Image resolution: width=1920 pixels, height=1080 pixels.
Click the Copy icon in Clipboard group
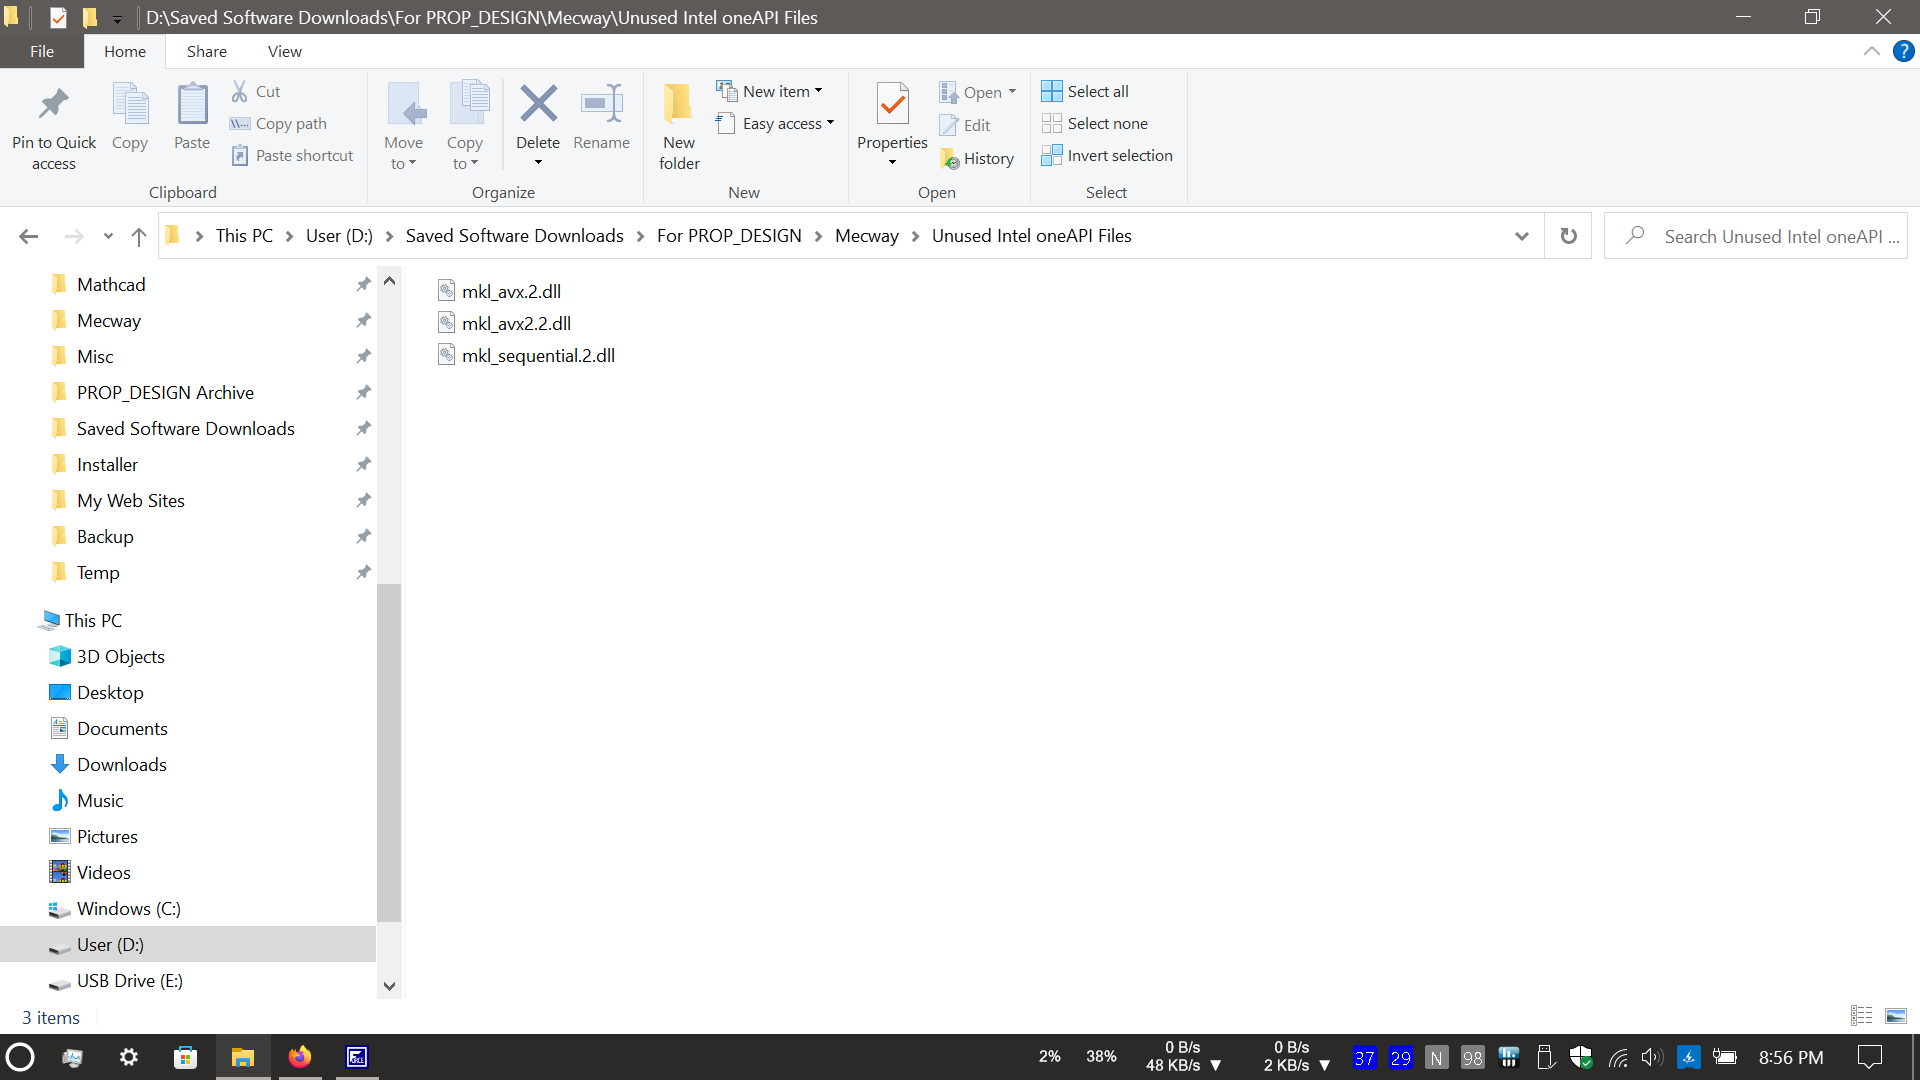[x=130, y=104]
